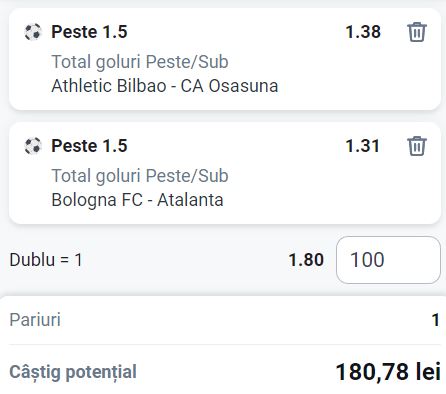The image size is (446, 394).
Task: Click second Peste 1.5 selection title
Action: click(x=89, y=146)
